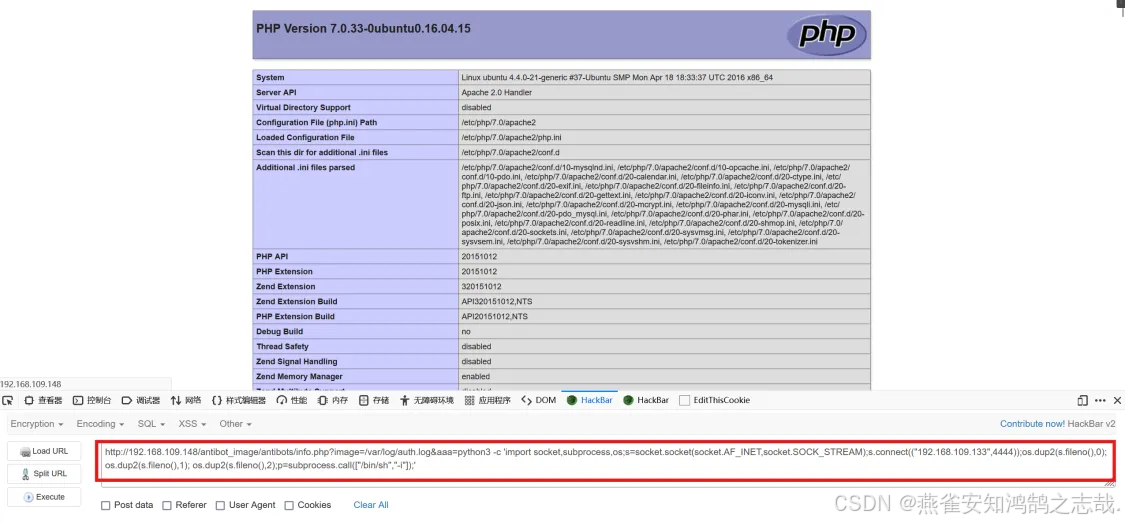Viewport: 1125px width, 523px height.
Task: Select the Server API label cell
Action: tap(276, 93)
